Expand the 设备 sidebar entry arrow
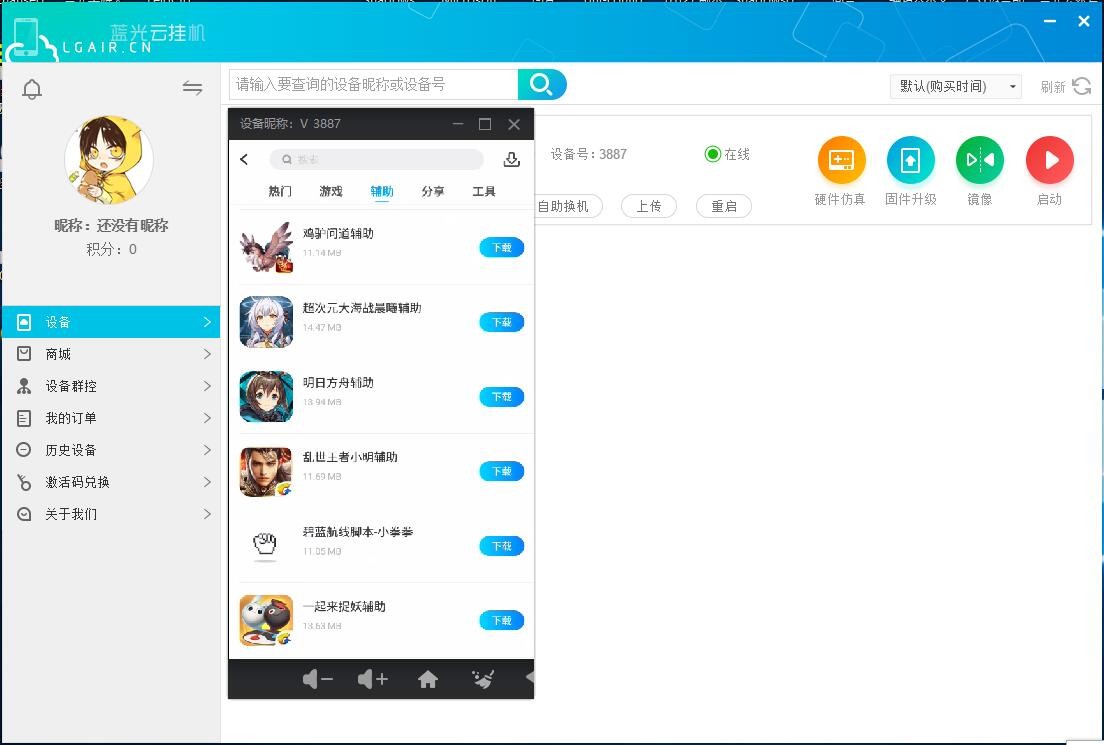The image size is (1104, 745). tap(207, 322)
